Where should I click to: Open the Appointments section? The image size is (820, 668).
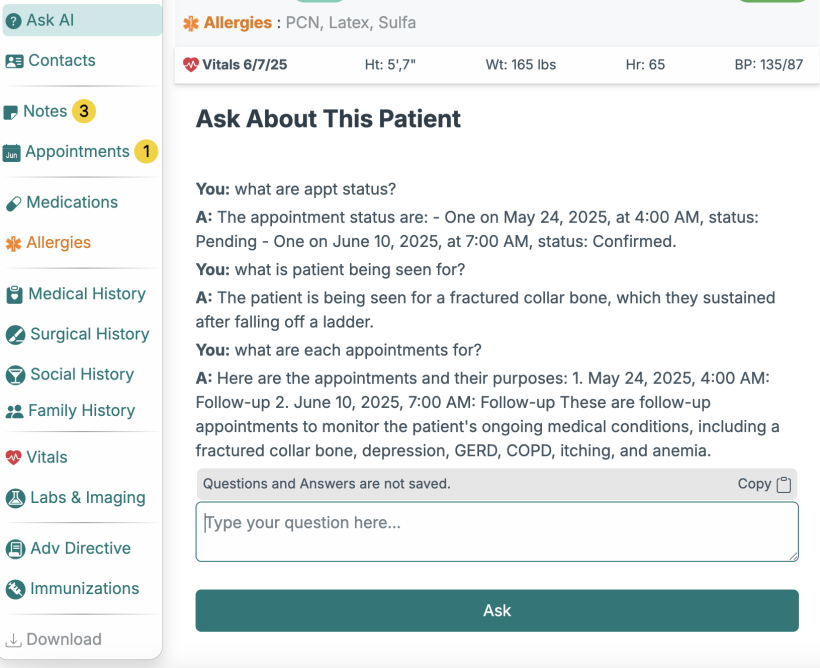click(x=77, y=152)
